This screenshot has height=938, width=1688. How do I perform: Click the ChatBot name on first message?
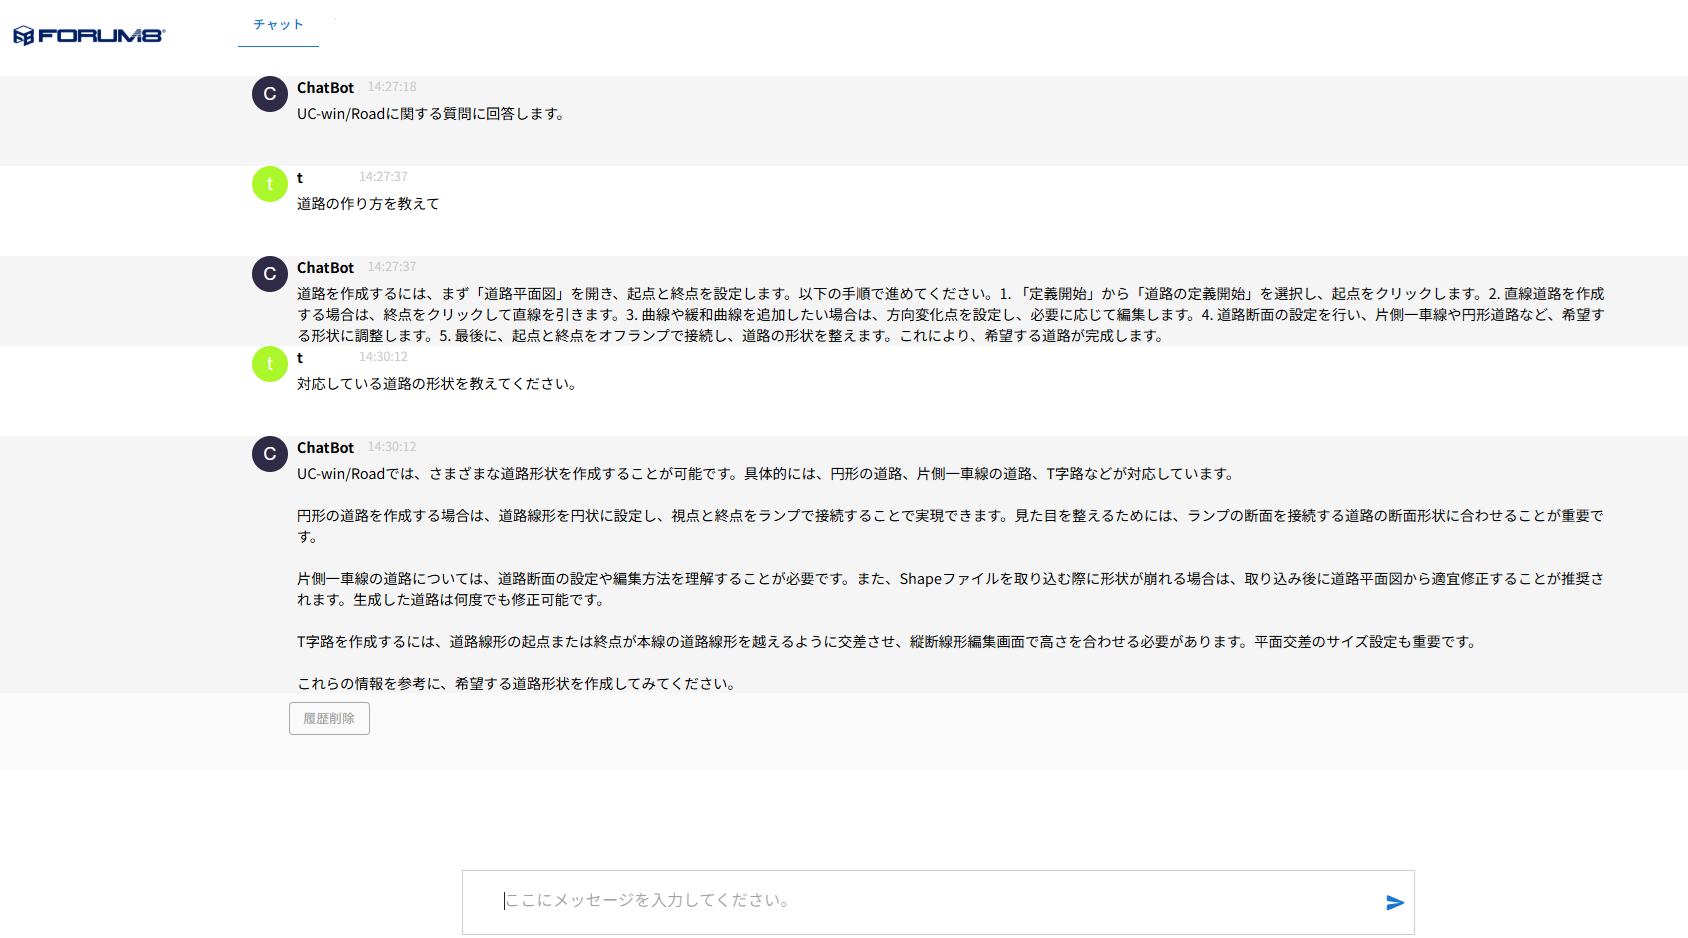pos(325,88)
